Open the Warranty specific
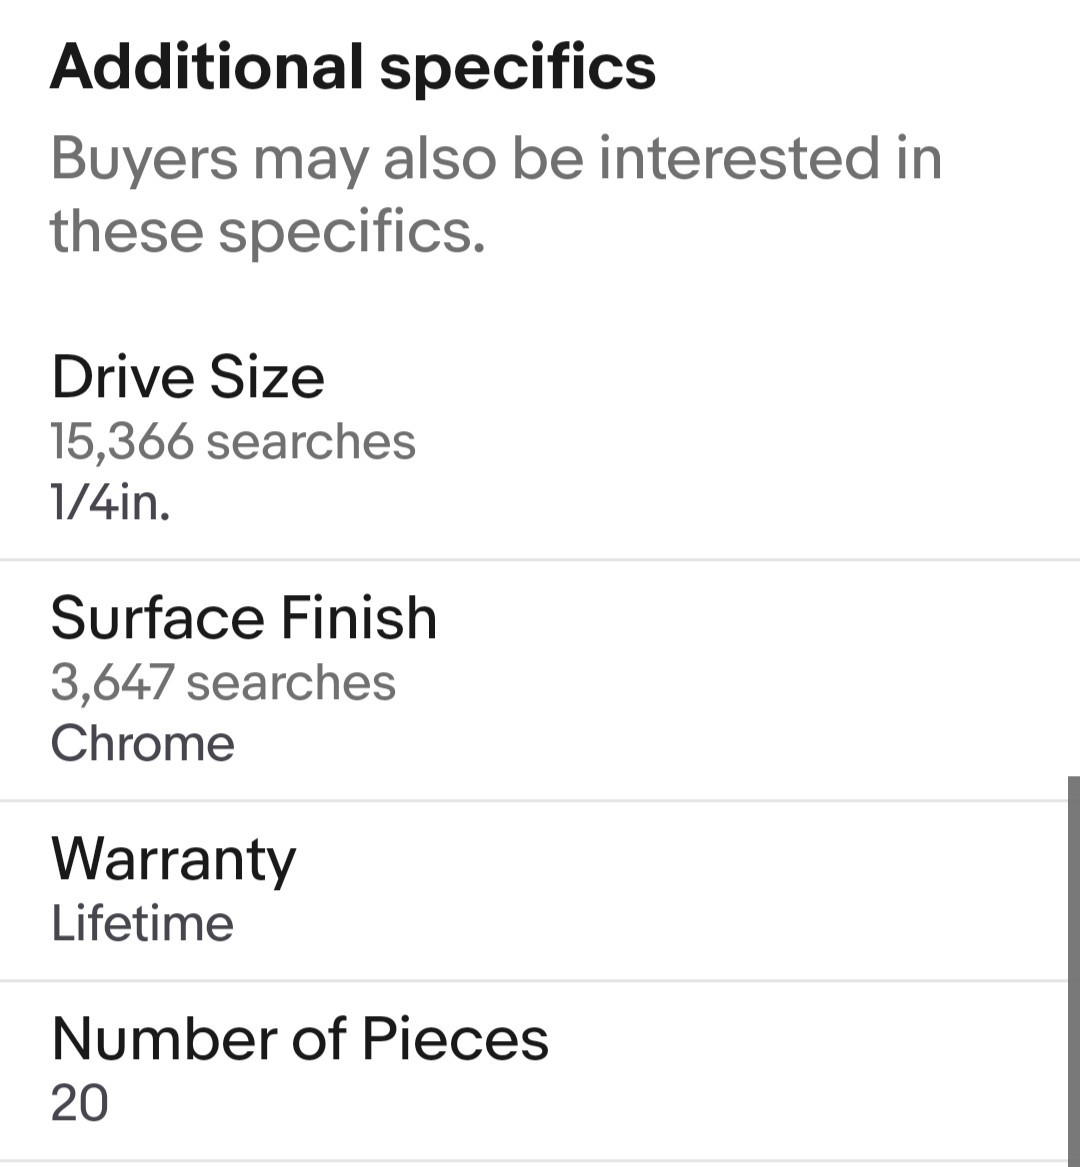Screen dimensions: 1080x1167 (x=534, y=891)
